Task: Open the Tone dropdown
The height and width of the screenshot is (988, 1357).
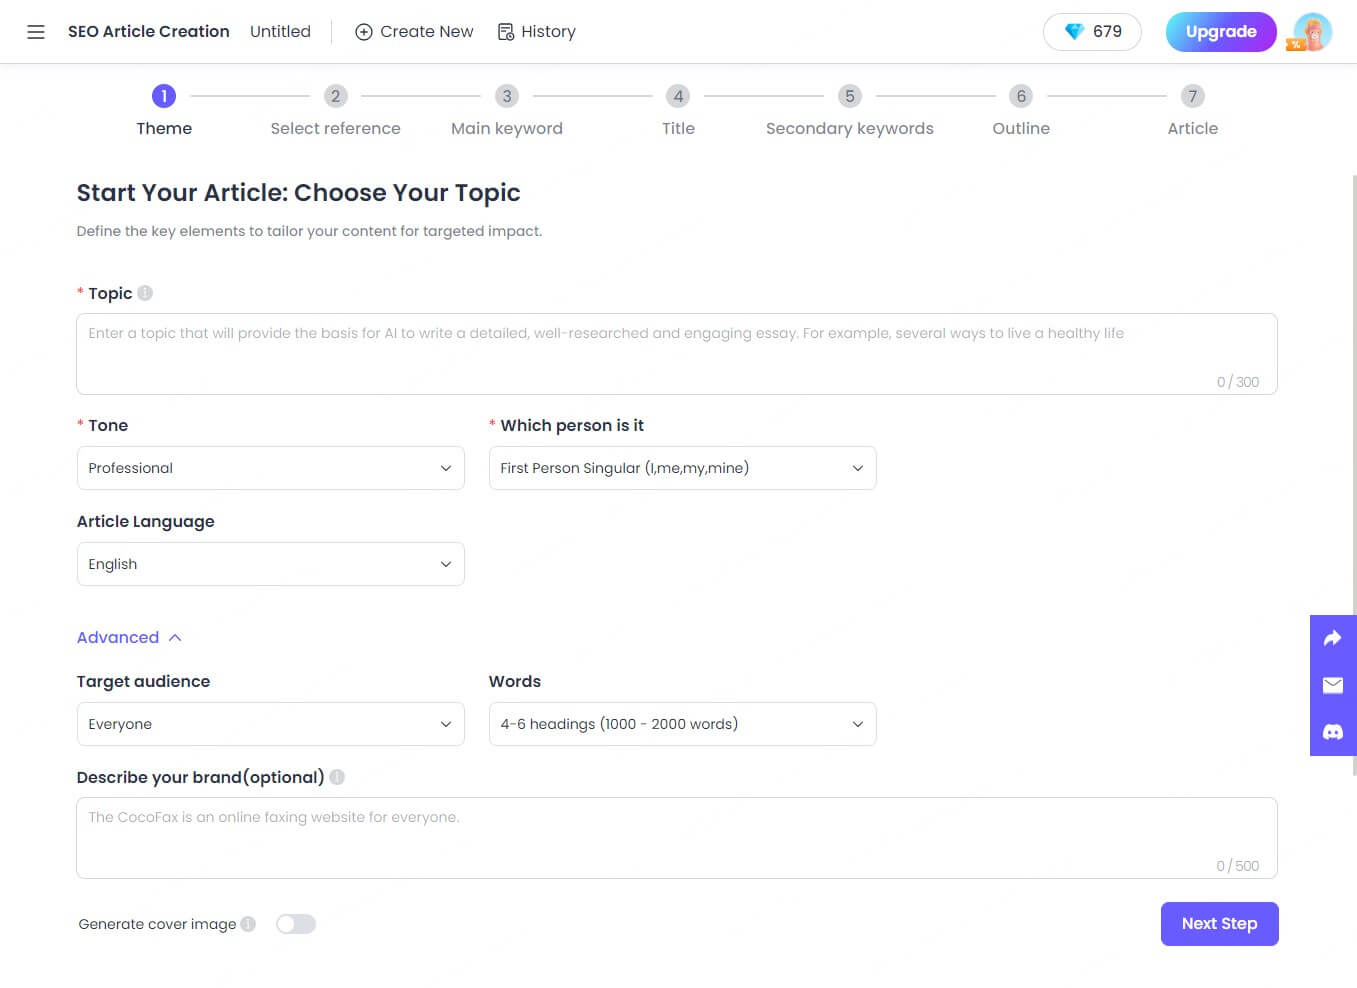Action: (x=270, y=468)
